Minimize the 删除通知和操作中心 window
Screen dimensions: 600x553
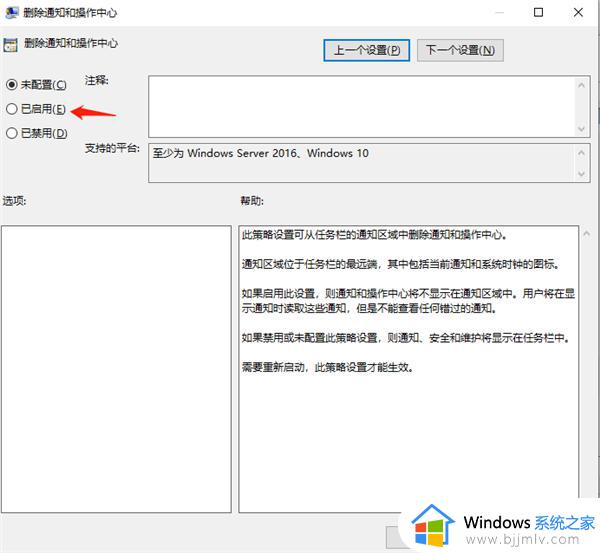499,13
